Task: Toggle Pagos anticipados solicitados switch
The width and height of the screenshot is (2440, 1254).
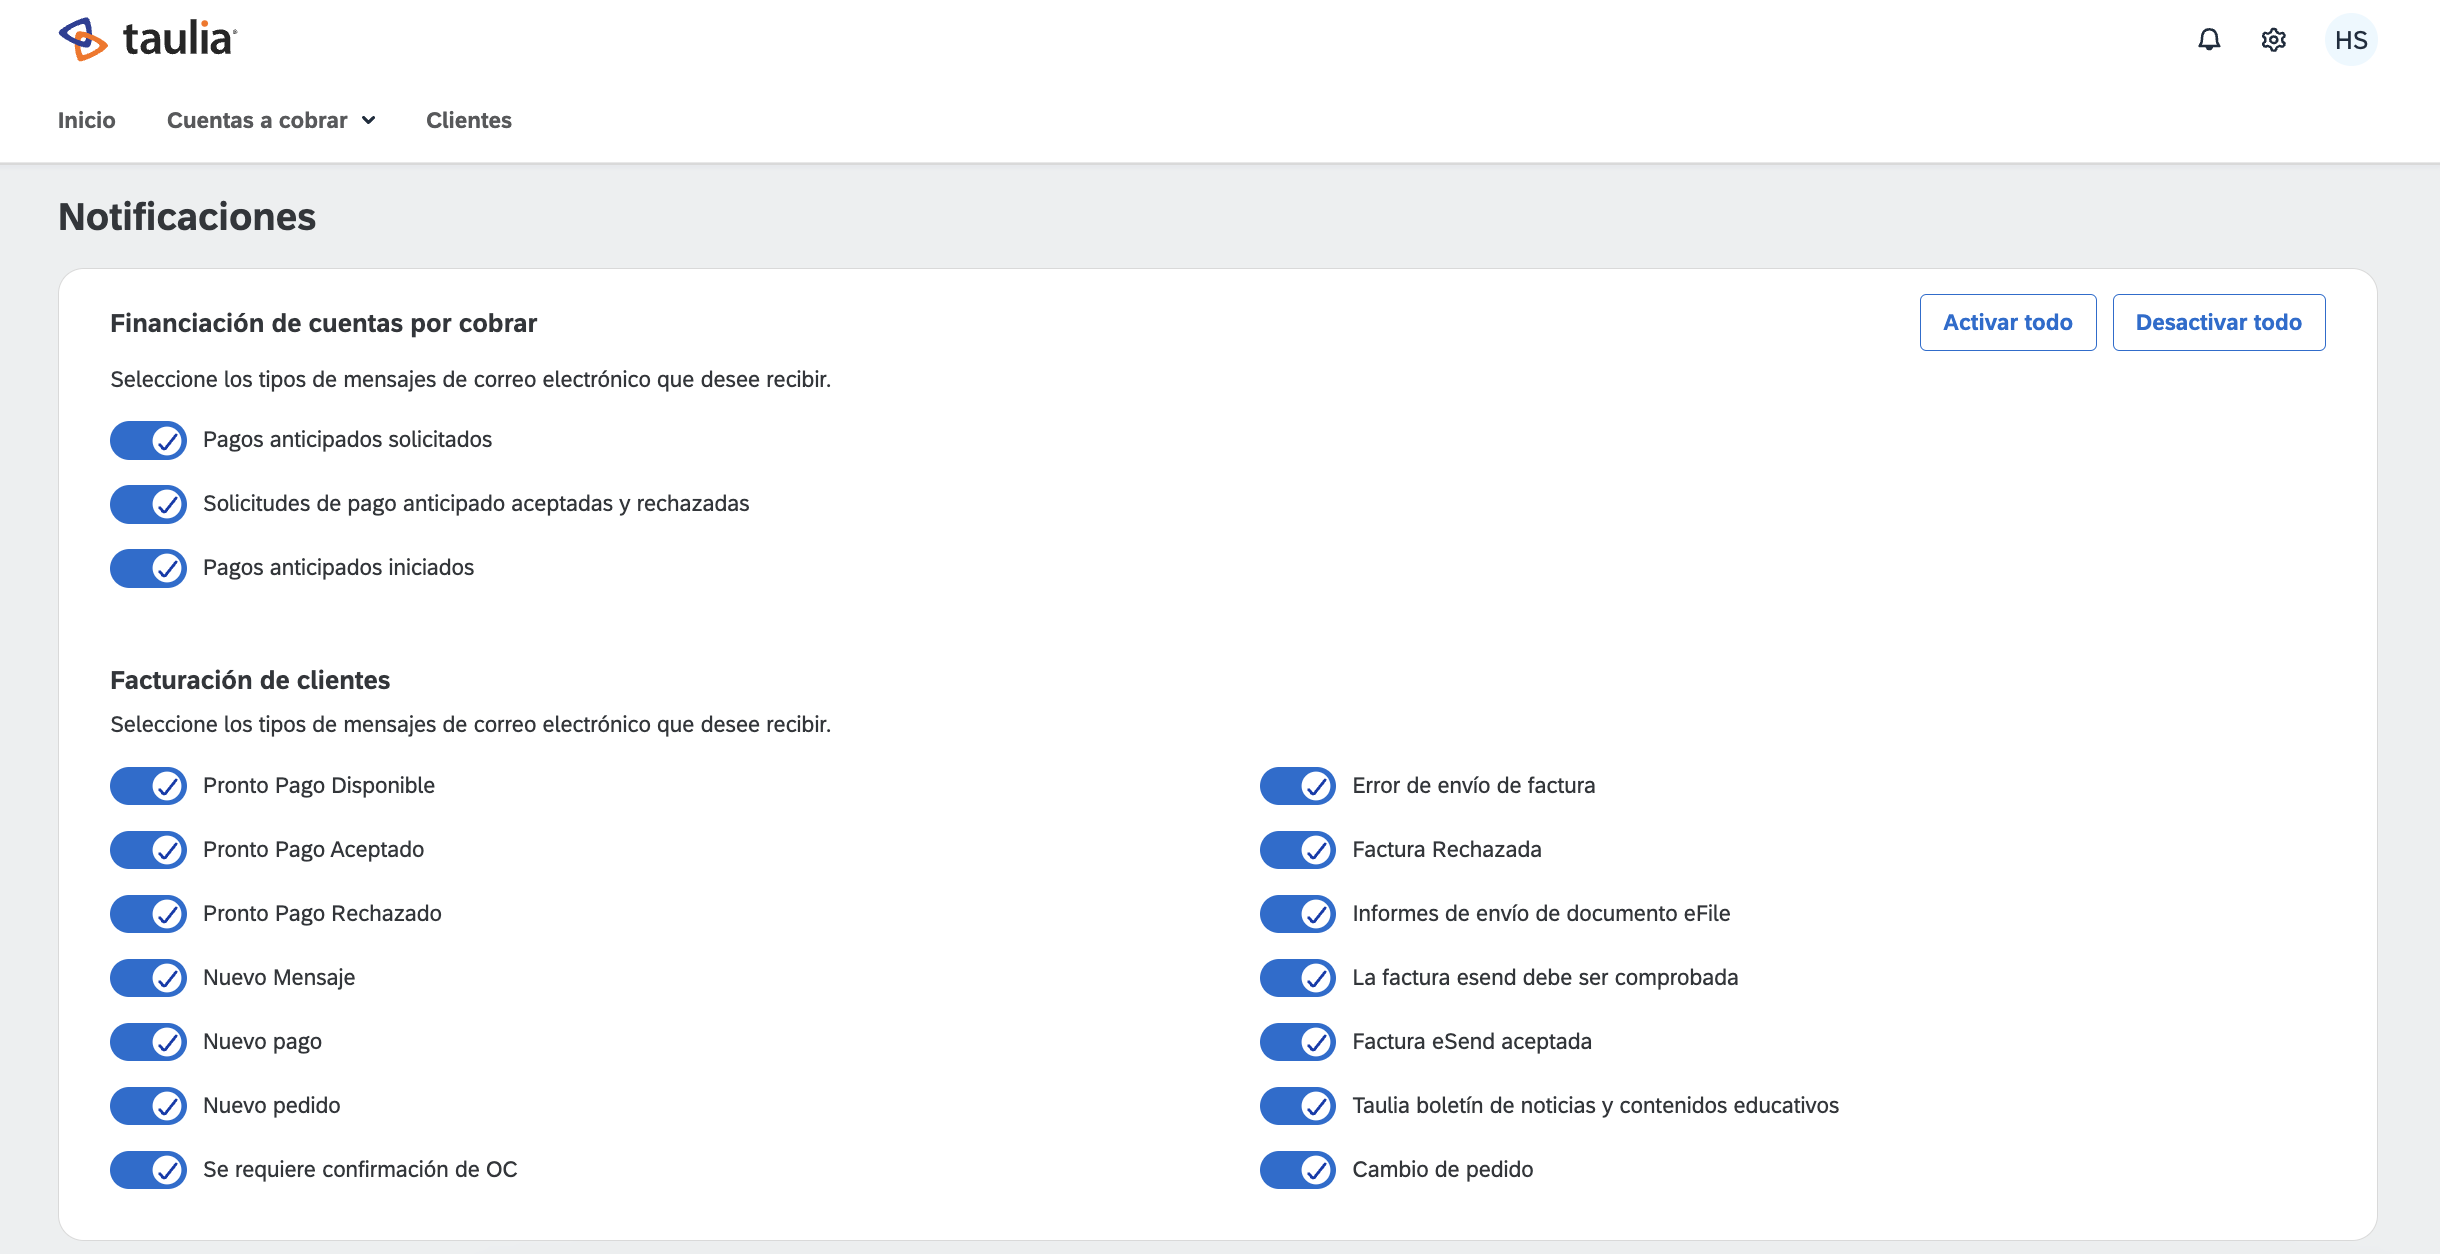Action: [x=148, y=440]
